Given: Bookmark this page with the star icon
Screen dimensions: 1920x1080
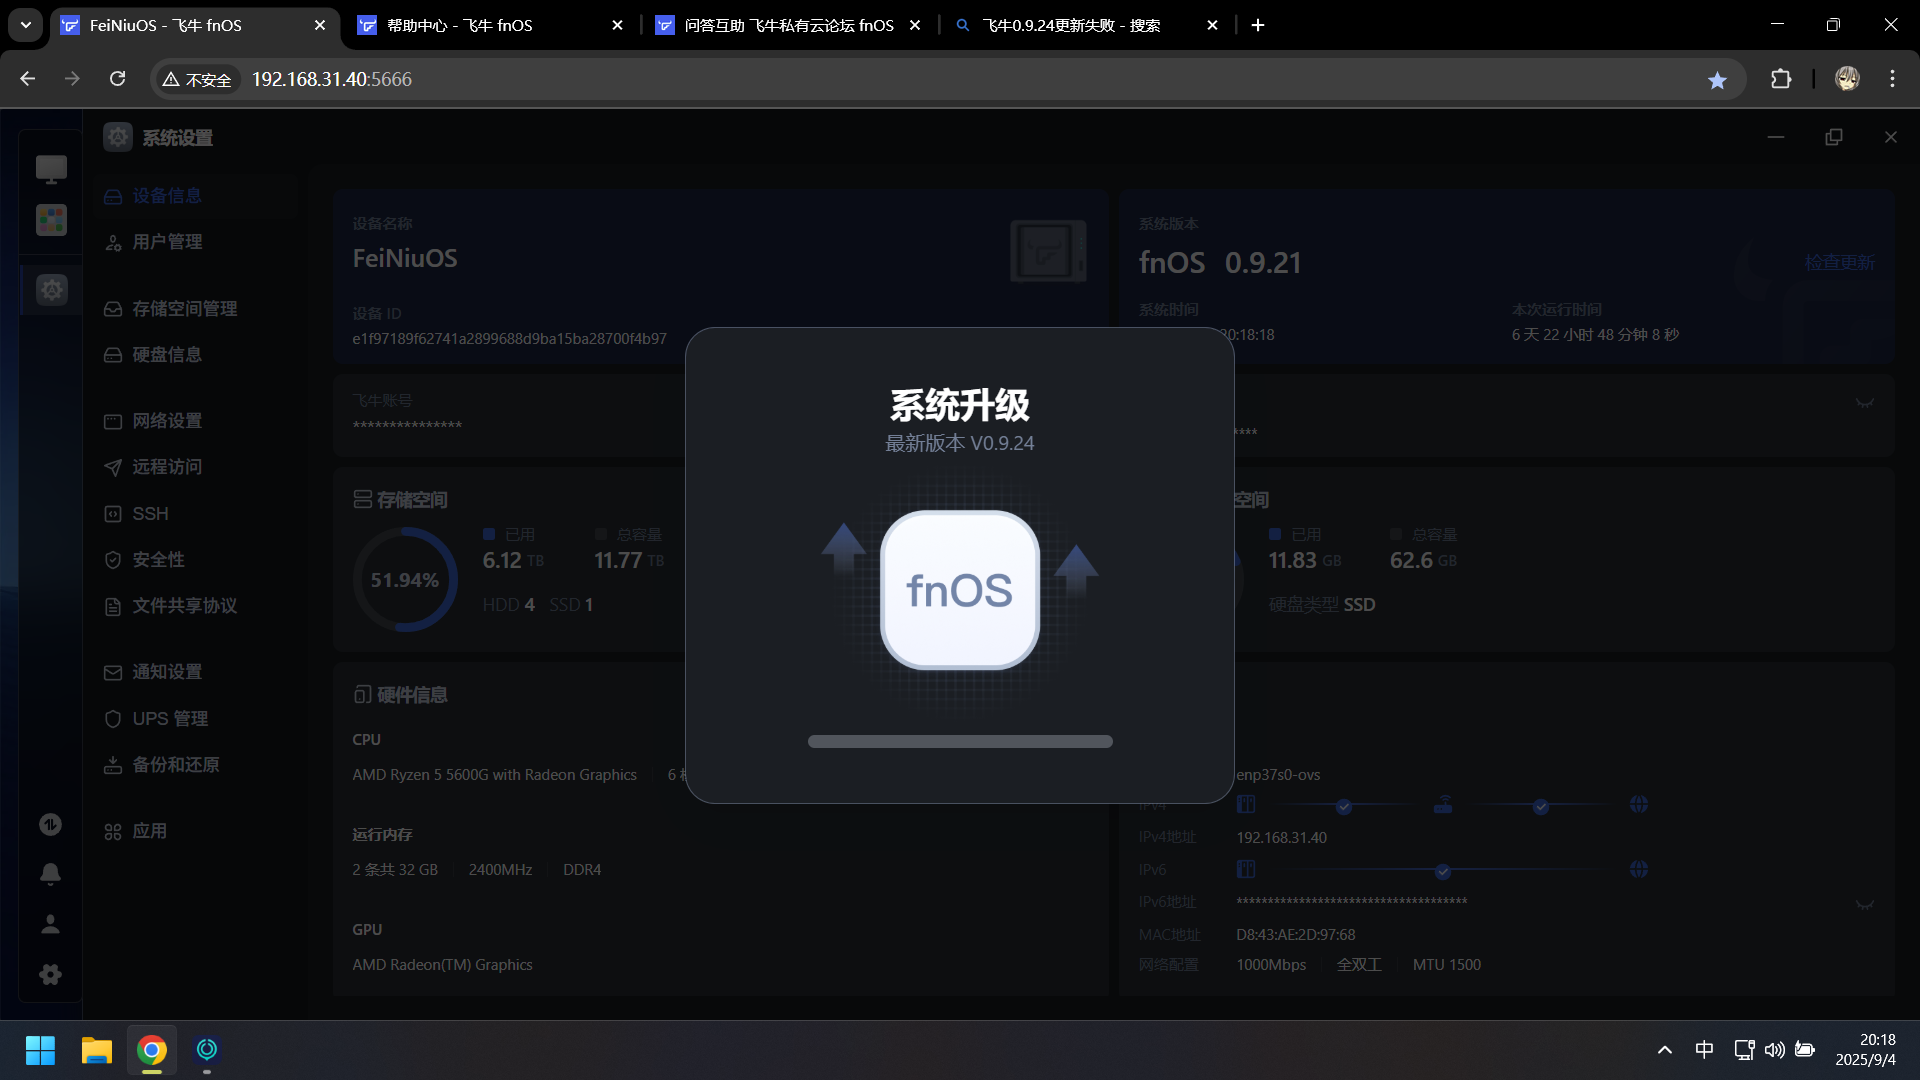Looking at the screenshot, I should pyautogui.click(x=1717, y=80).
